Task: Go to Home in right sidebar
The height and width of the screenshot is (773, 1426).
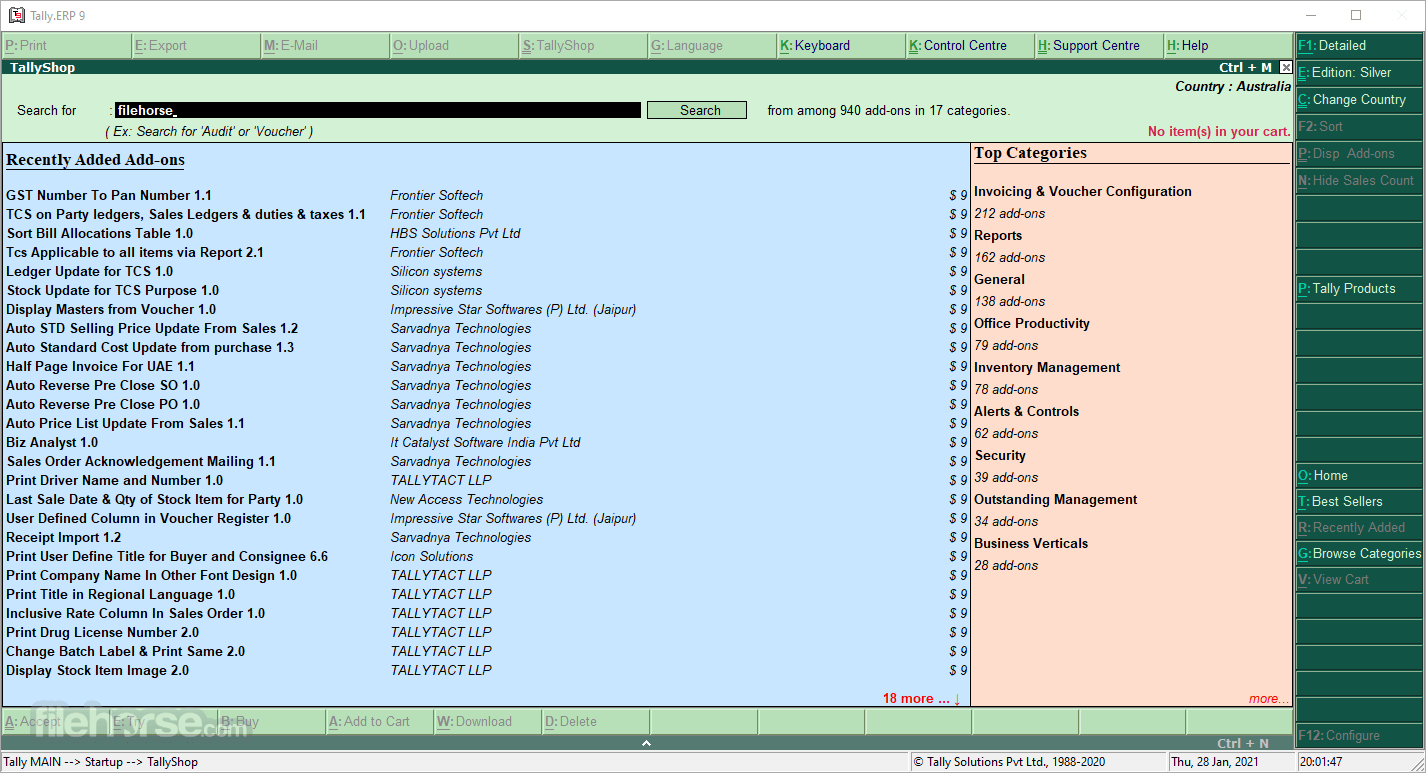Action: 1359,476
